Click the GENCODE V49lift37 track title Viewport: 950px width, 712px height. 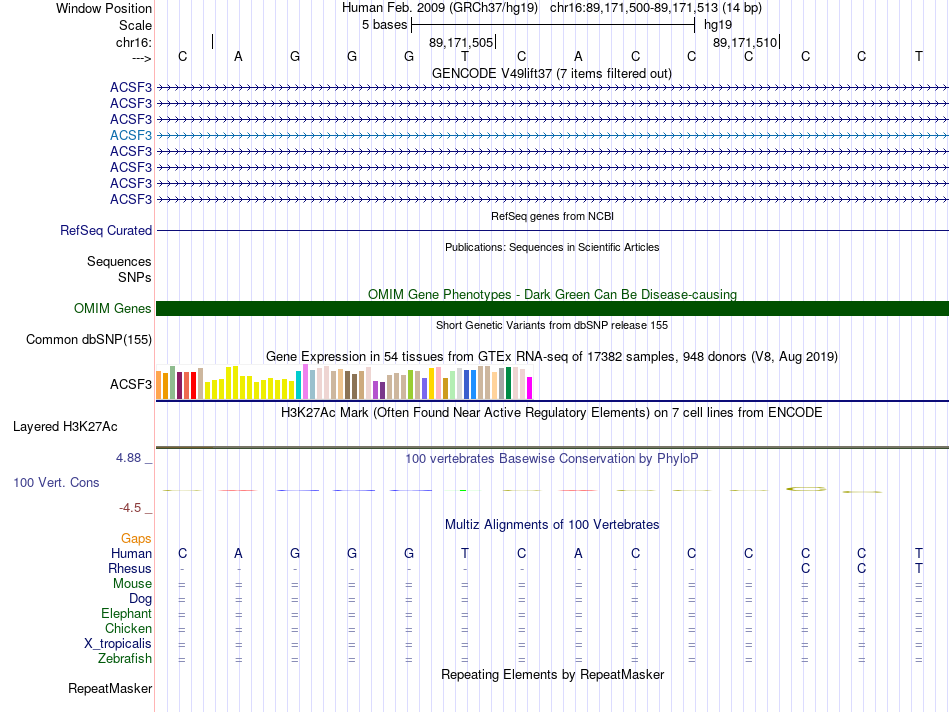click(x=552, y=73)
